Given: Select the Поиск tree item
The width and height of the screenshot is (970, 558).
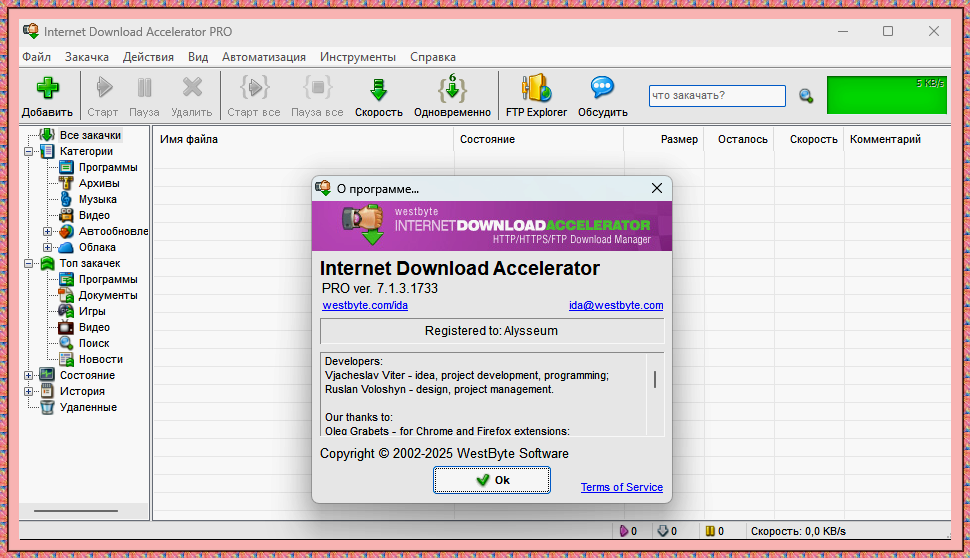Looking at the screenshot, I should pyautogui.click(x=93, y=343).
